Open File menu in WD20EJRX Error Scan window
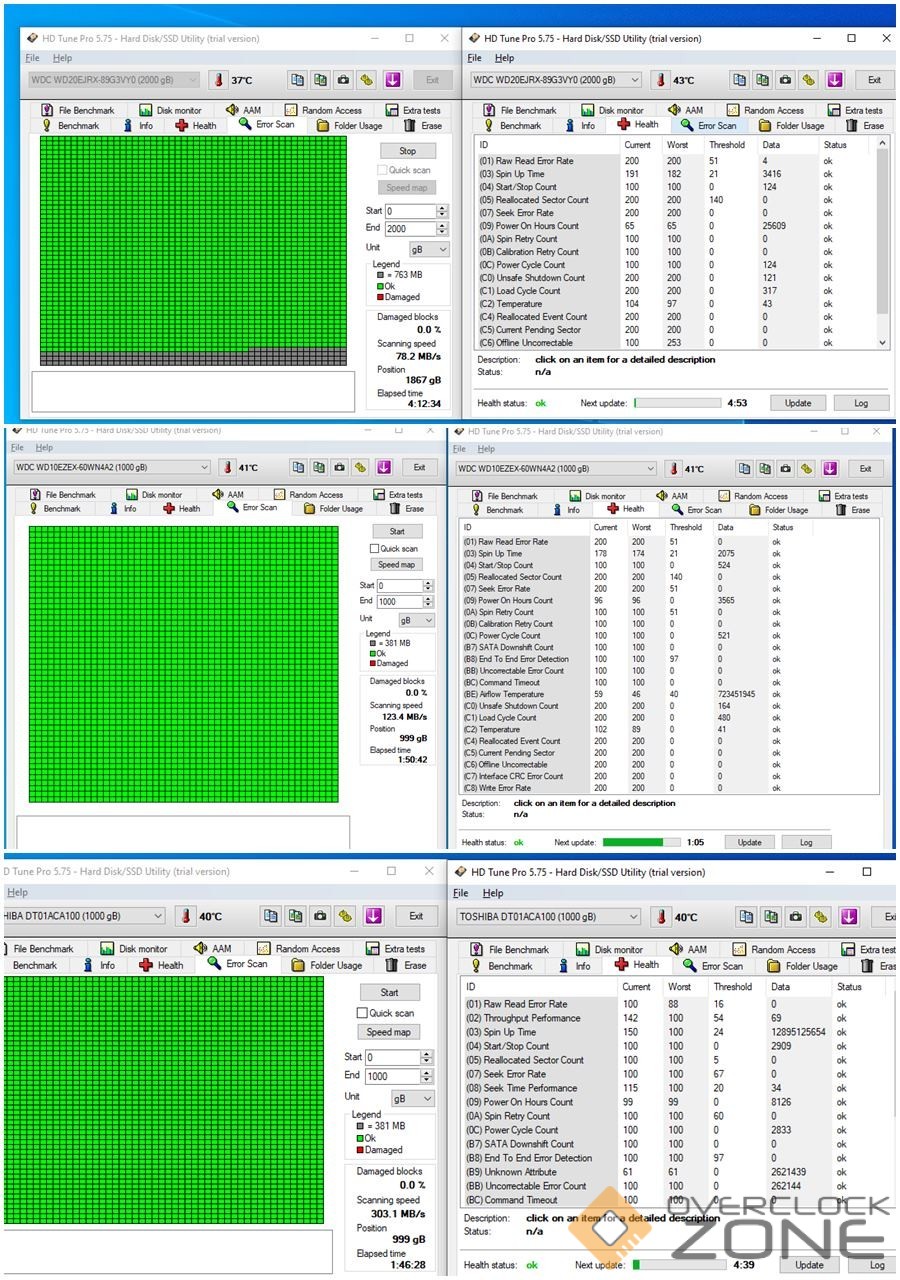 click(32, 58)
